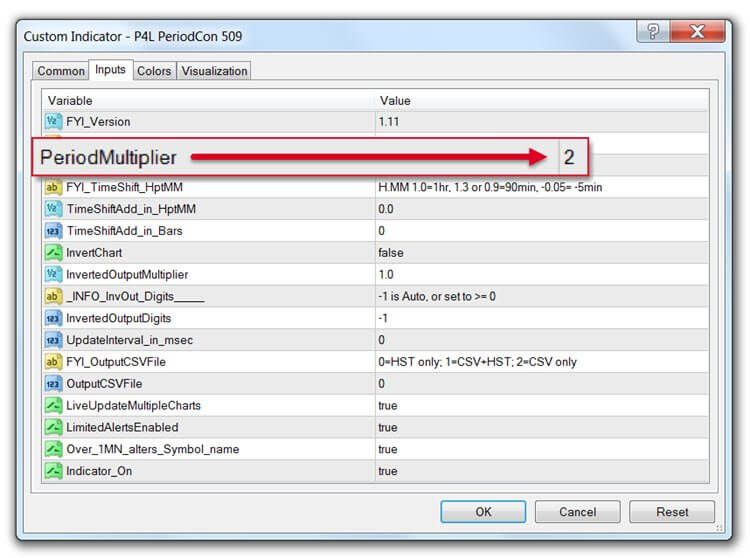The height and width of the screenshot is (558, 750).
Task: Switch to the Common tab
Action: click(x=61, y=71)
